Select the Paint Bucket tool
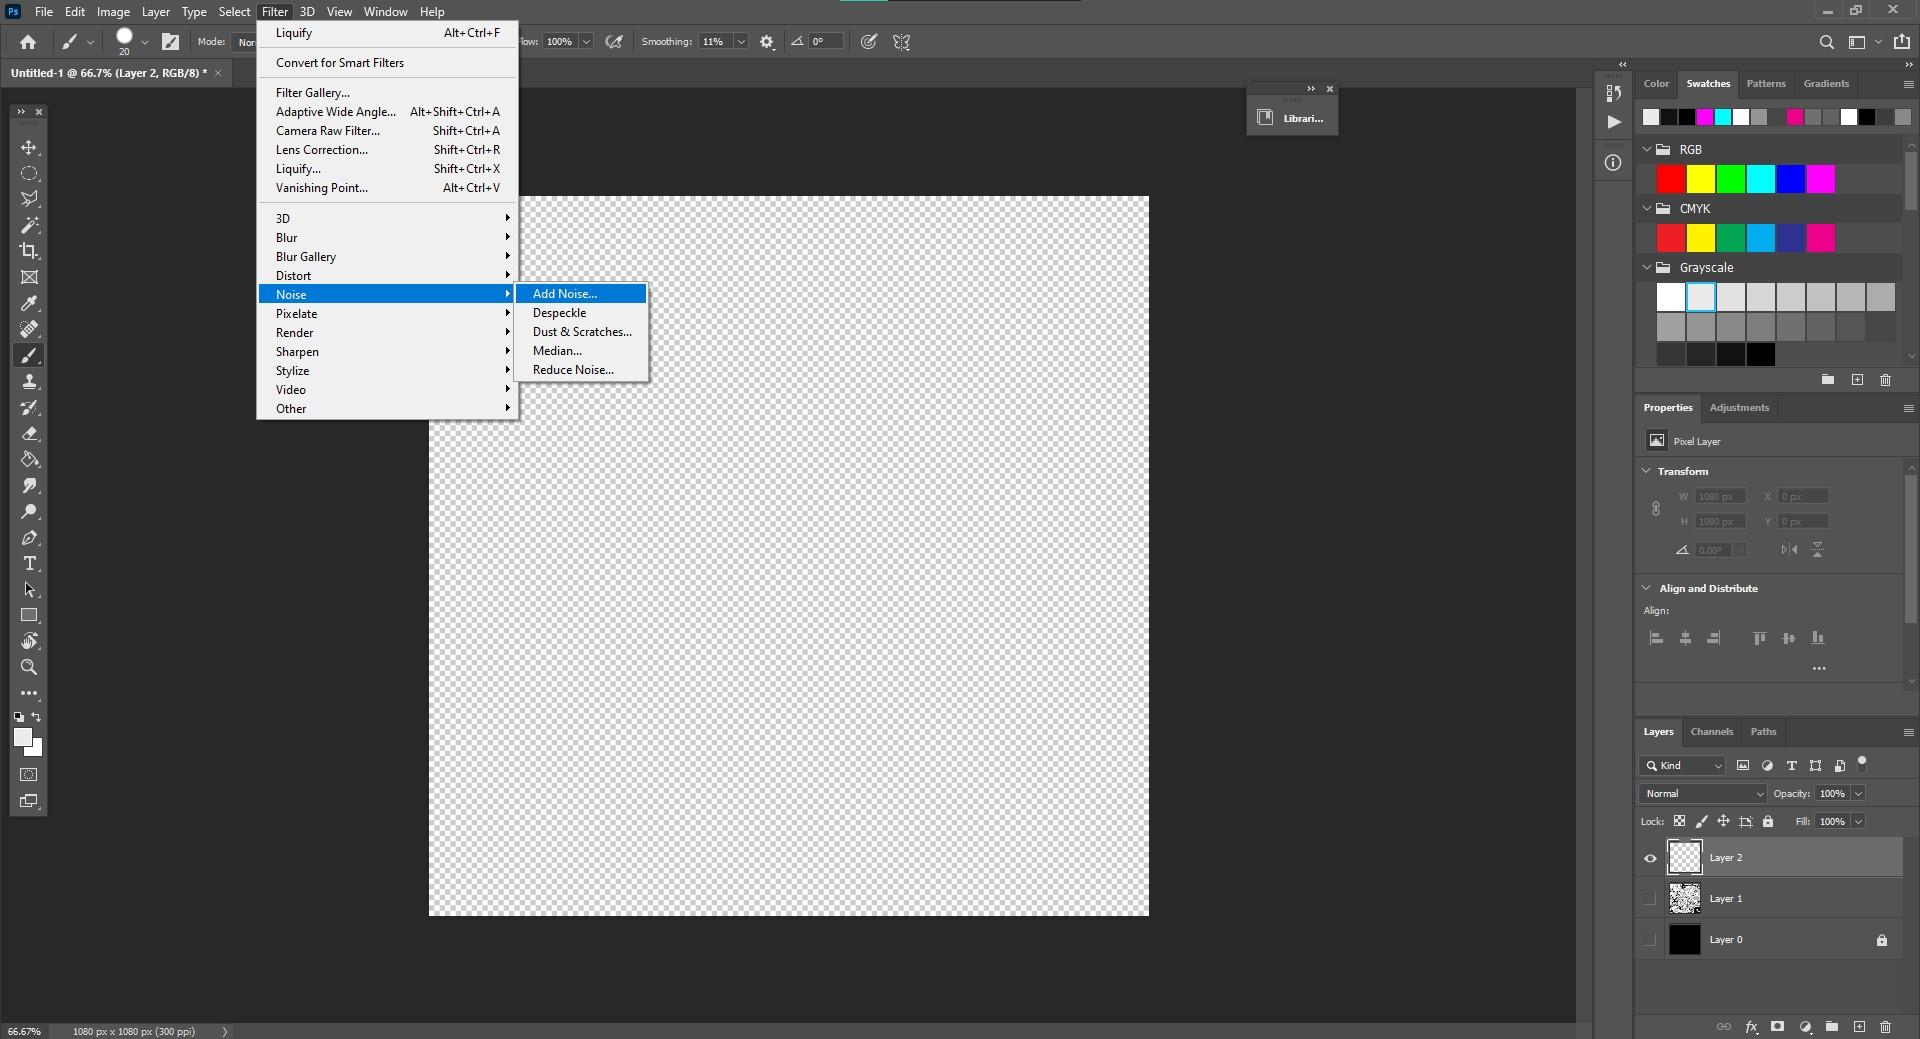Screen dimensions: 1920x1039 pyautogui.click(x=29, y=459)
